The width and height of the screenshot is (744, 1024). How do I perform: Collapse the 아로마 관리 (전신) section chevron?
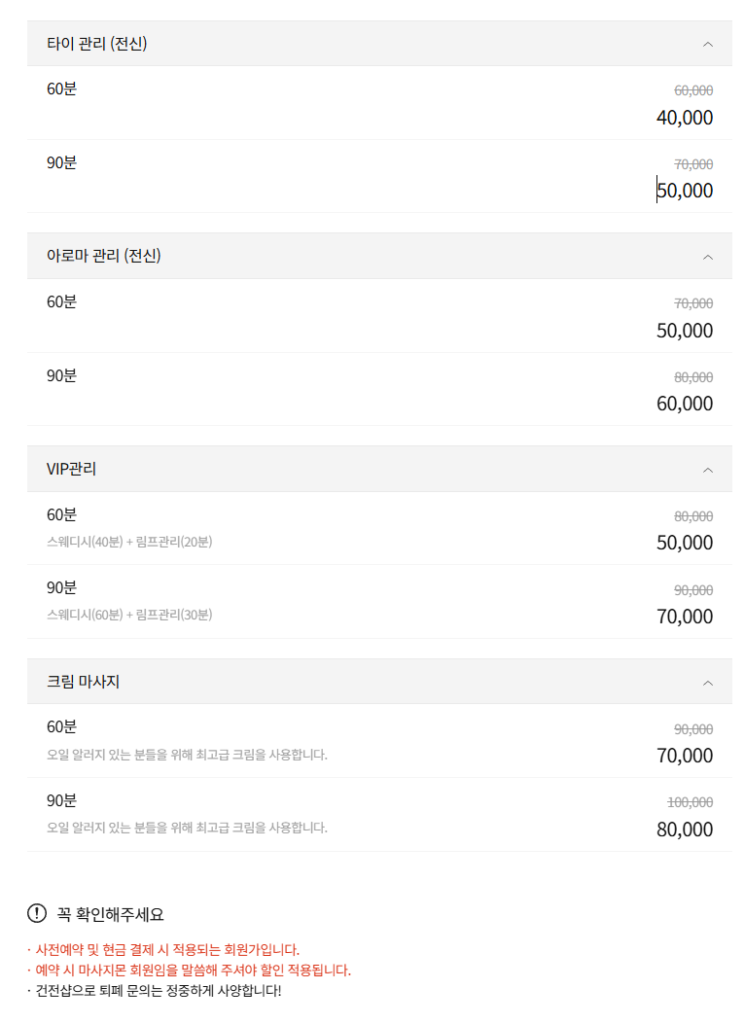708,257
